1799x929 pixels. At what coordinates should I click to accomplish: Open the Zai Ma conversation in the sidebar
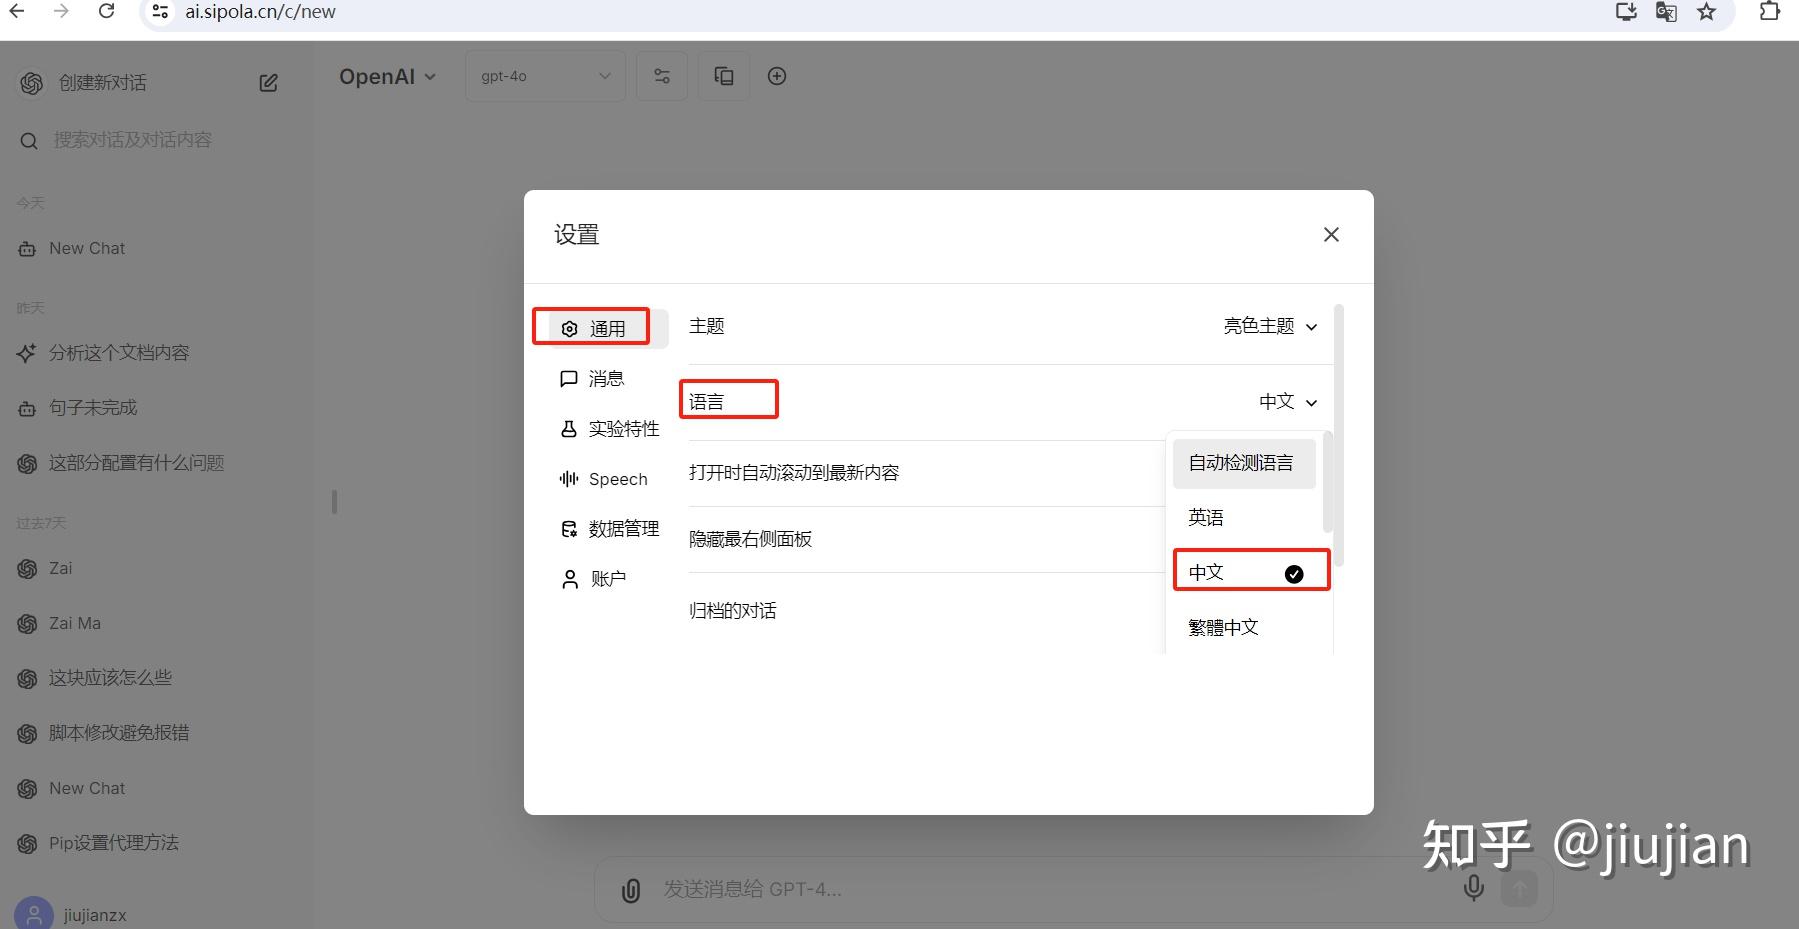pos(74,622)
